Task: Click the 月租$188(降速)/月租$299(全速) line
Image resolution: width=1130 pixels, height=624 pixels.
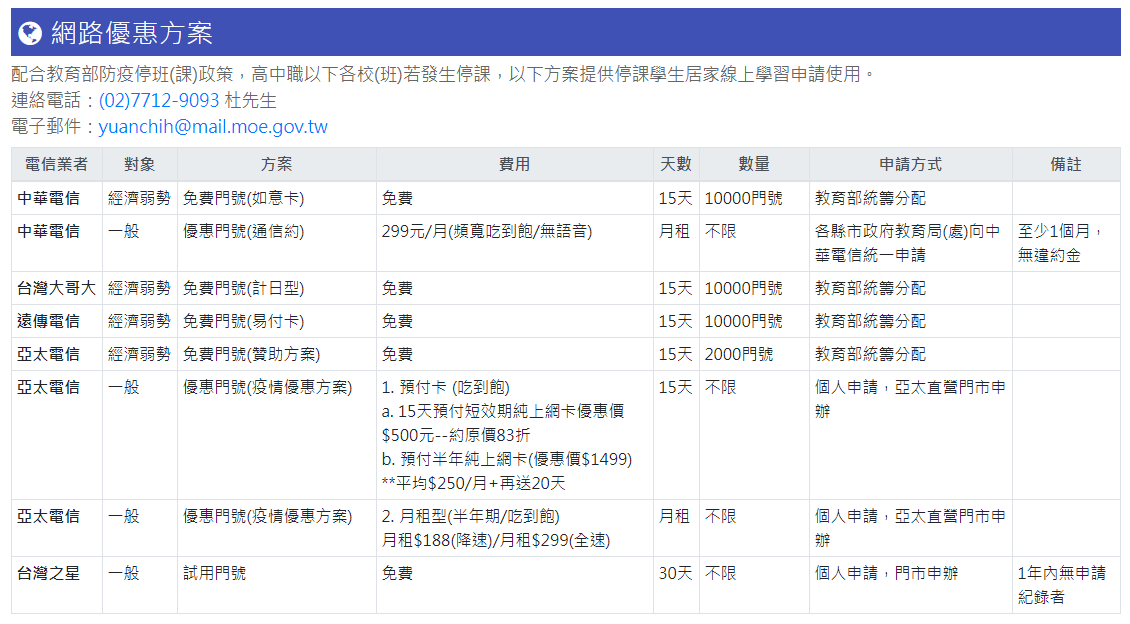Action: coord(496,540)
